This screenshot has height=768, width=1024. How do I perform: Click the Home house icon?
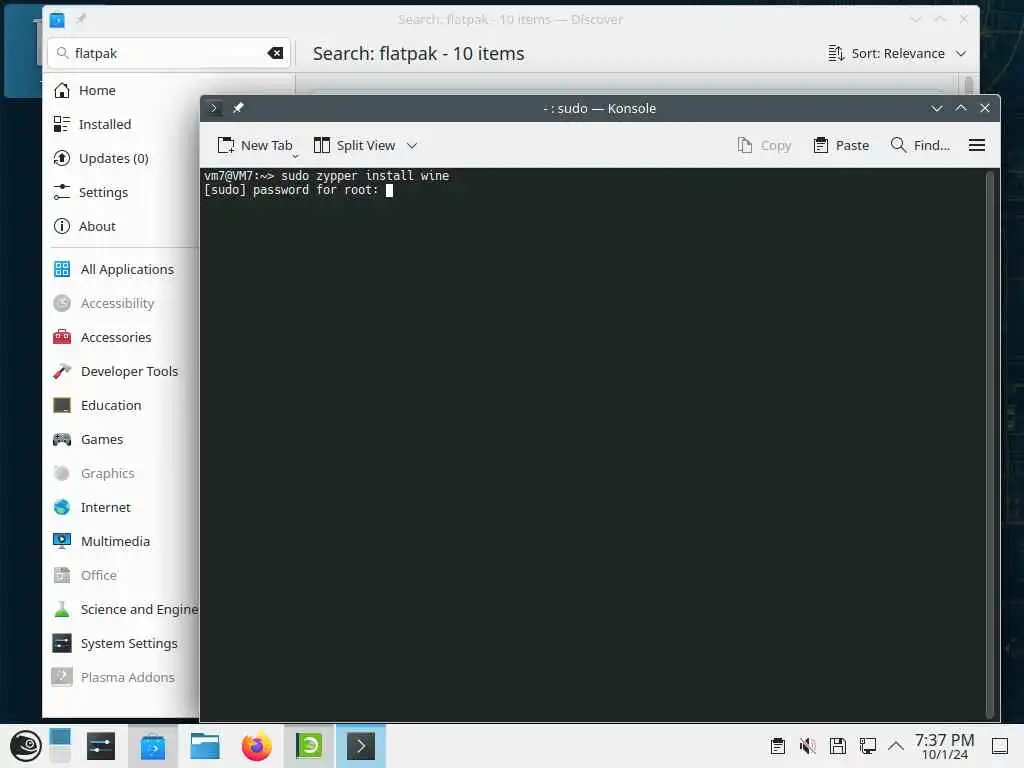tap(61, 90)
